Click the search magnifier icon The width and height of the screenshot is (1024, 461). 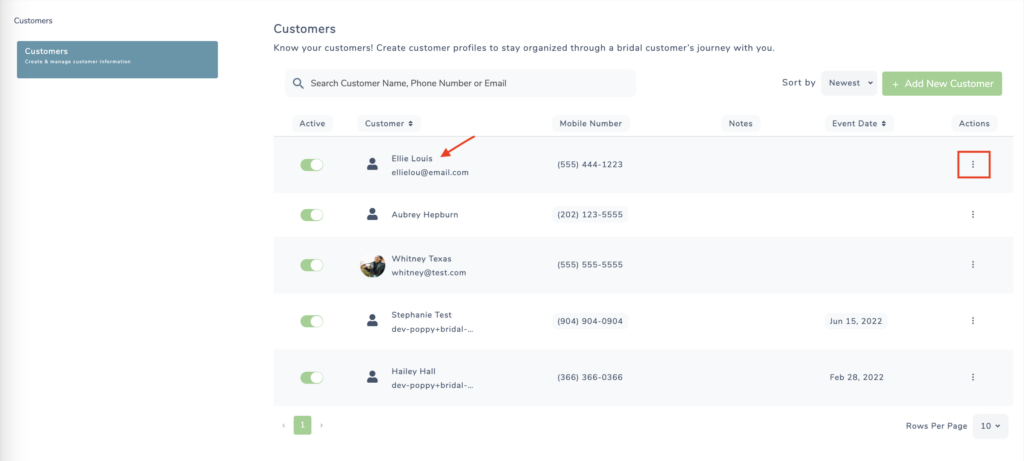[x=298, y=84]
